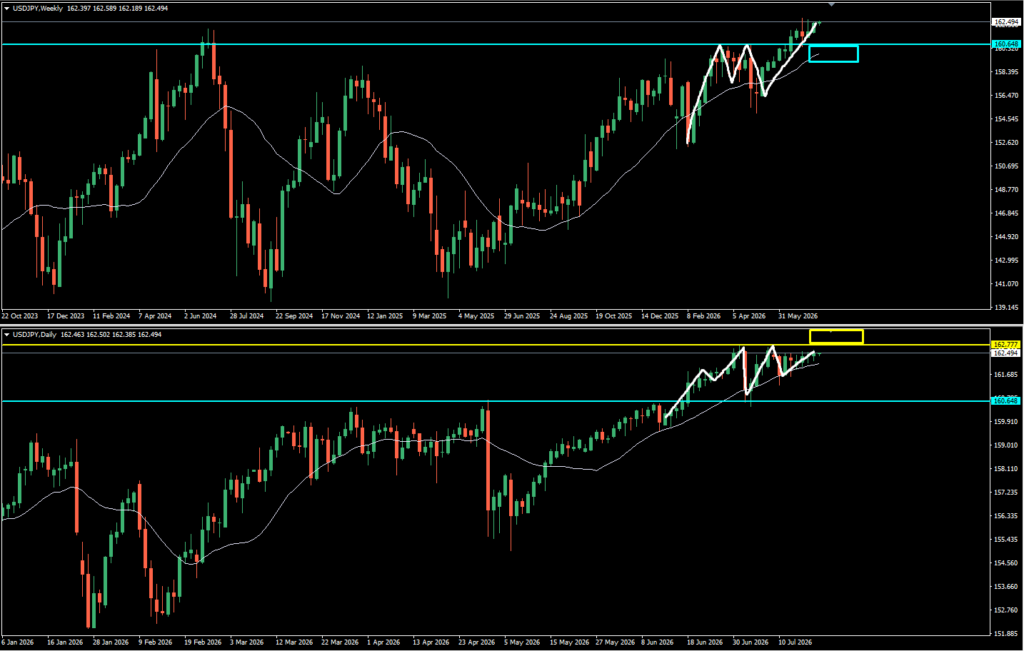Click the 14 Dec 2025 date label
1024x651 pixels.
tap(660, 315)
